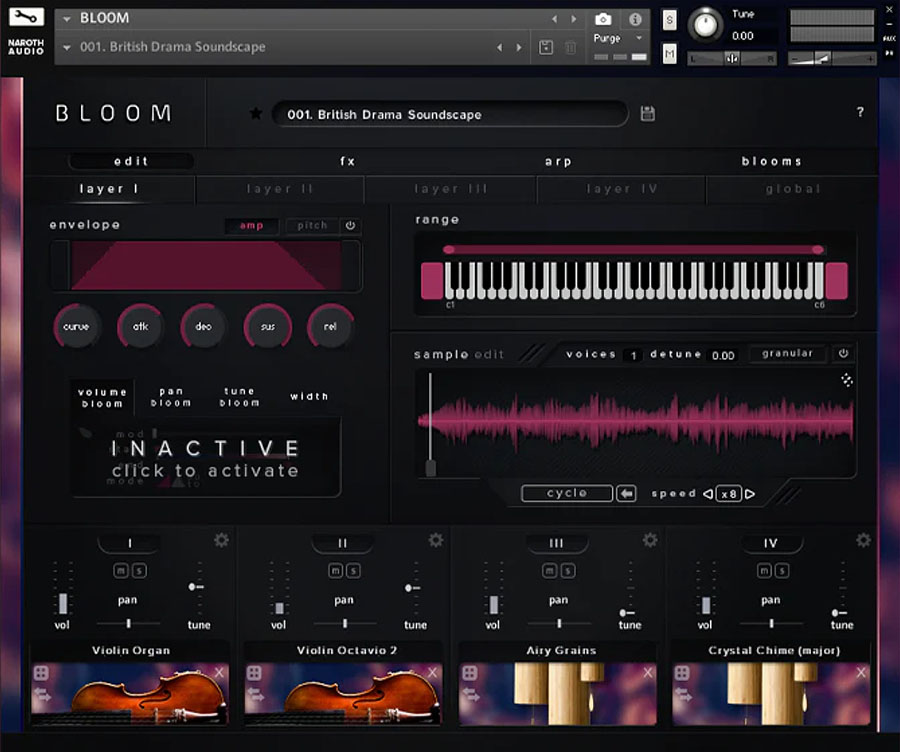Open Purge dropdown menu
900x752 pixels.
pyautogui.click(x=617, y=38)
